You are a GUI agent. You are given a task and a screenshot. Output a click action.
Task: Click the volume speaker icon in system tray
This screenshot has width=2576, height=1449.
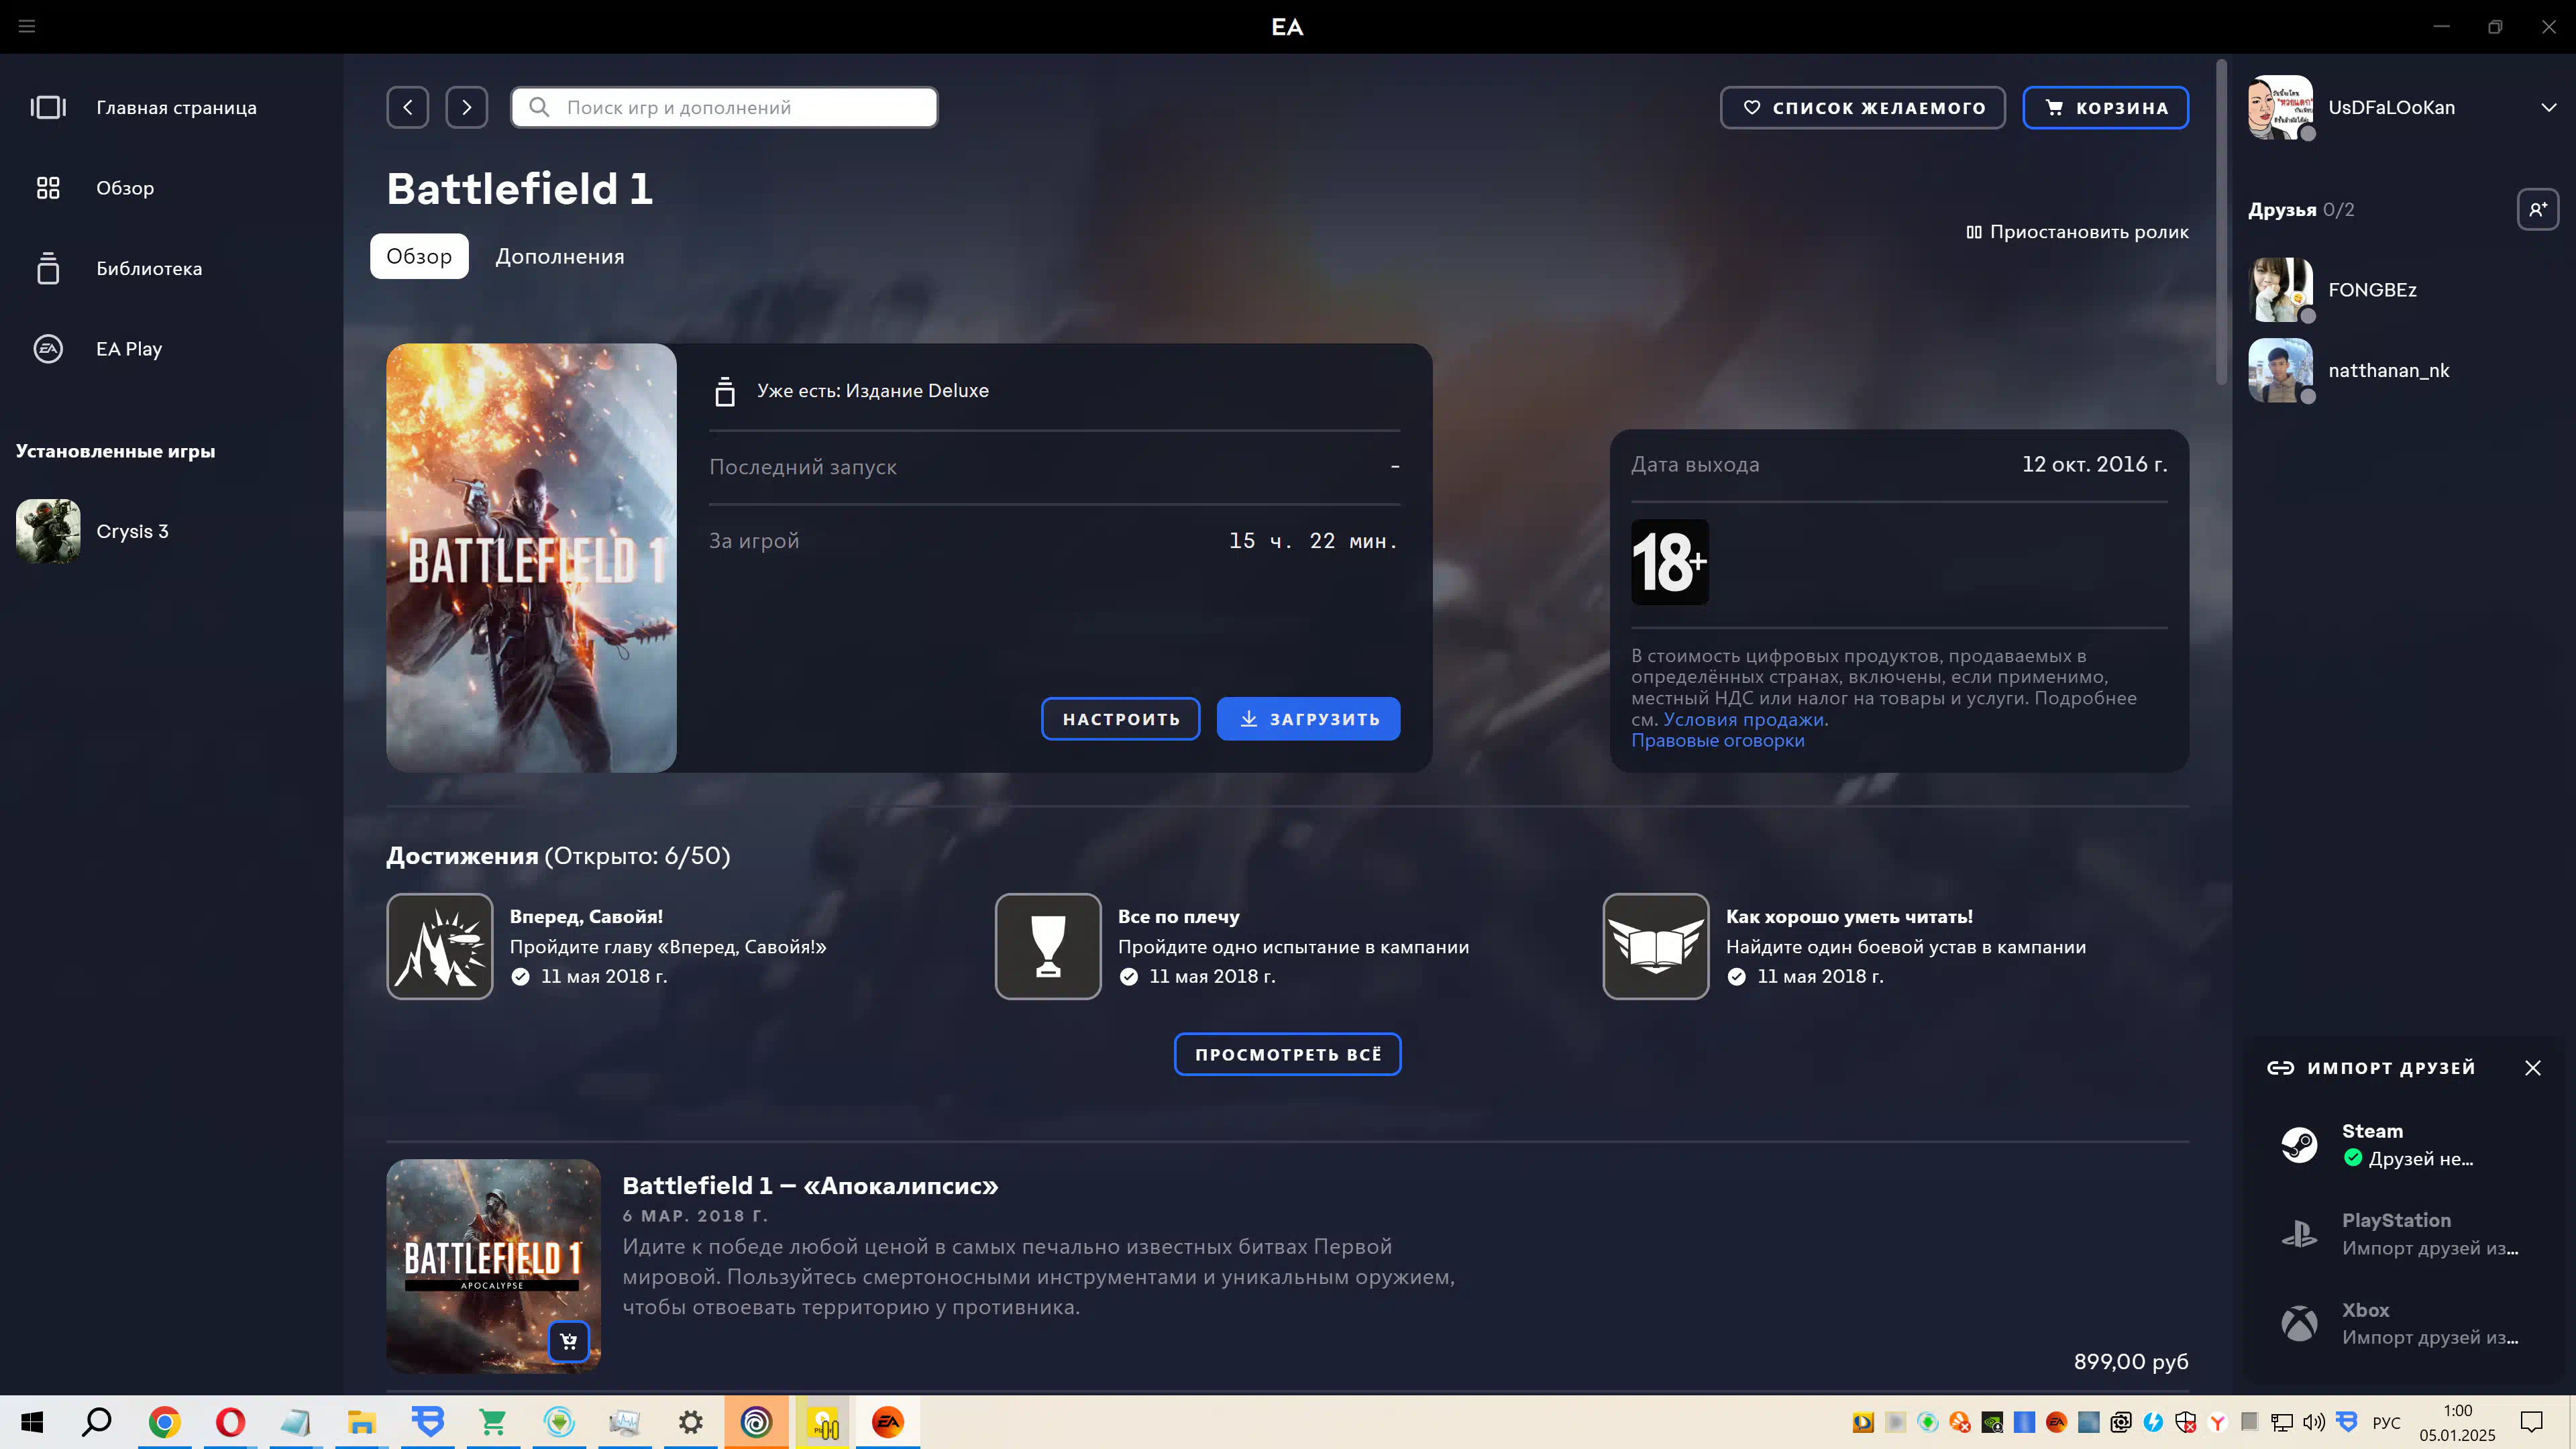[x=2314, y=1422]
